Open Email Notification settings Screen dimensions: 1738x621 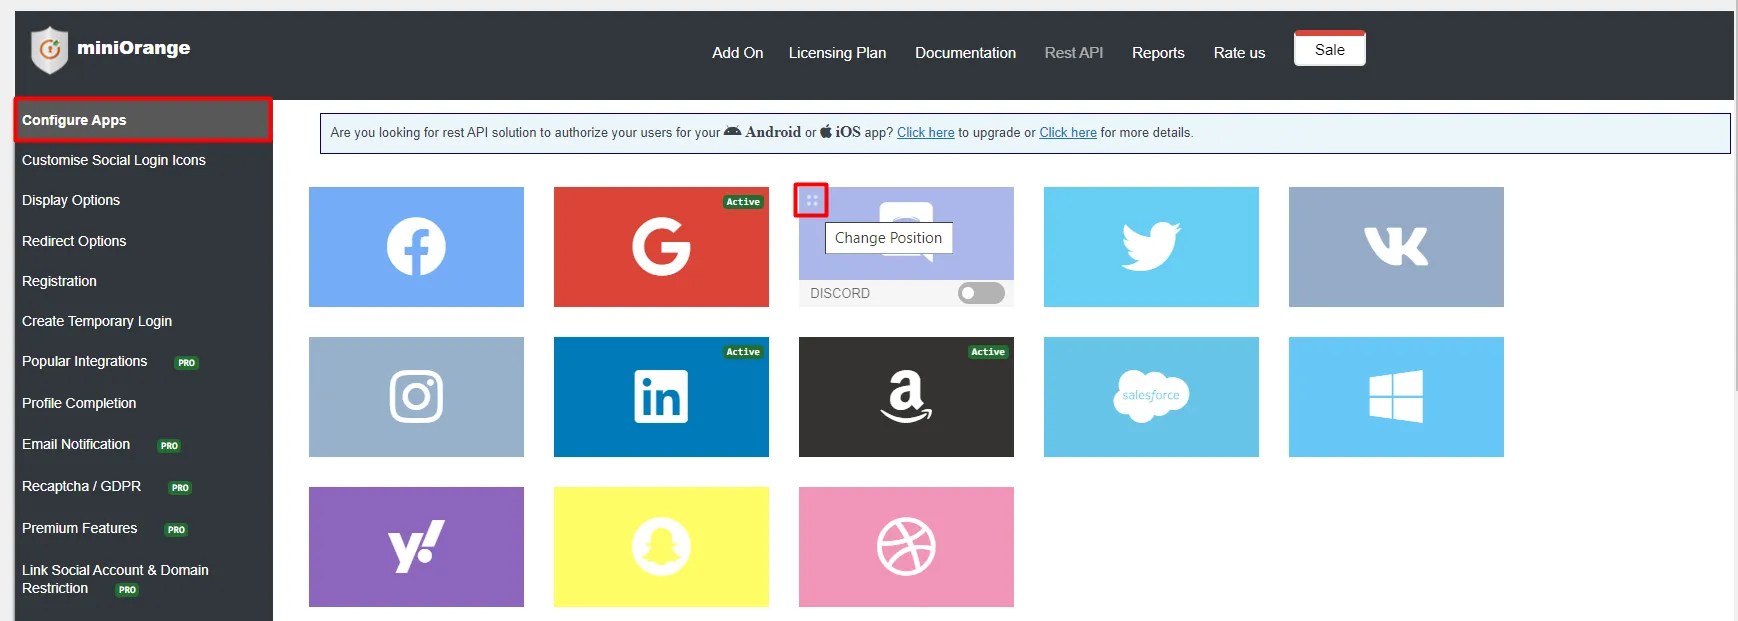point(76,444)
